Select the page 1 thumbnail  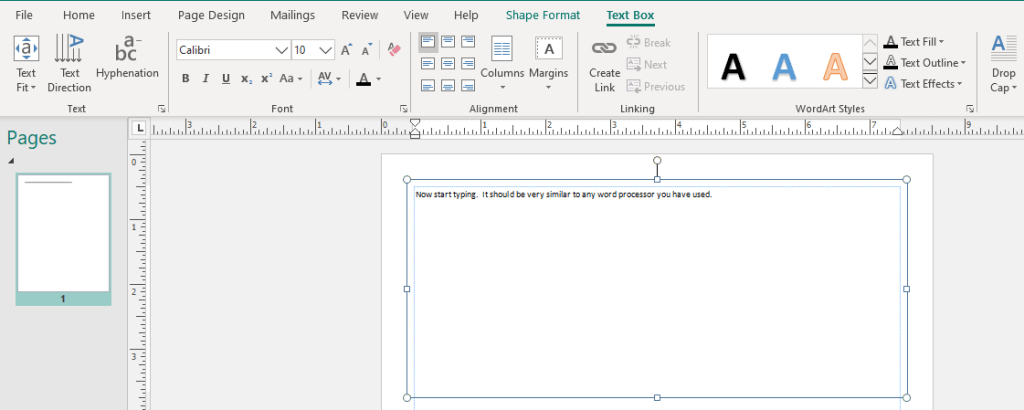coord(63,238)
